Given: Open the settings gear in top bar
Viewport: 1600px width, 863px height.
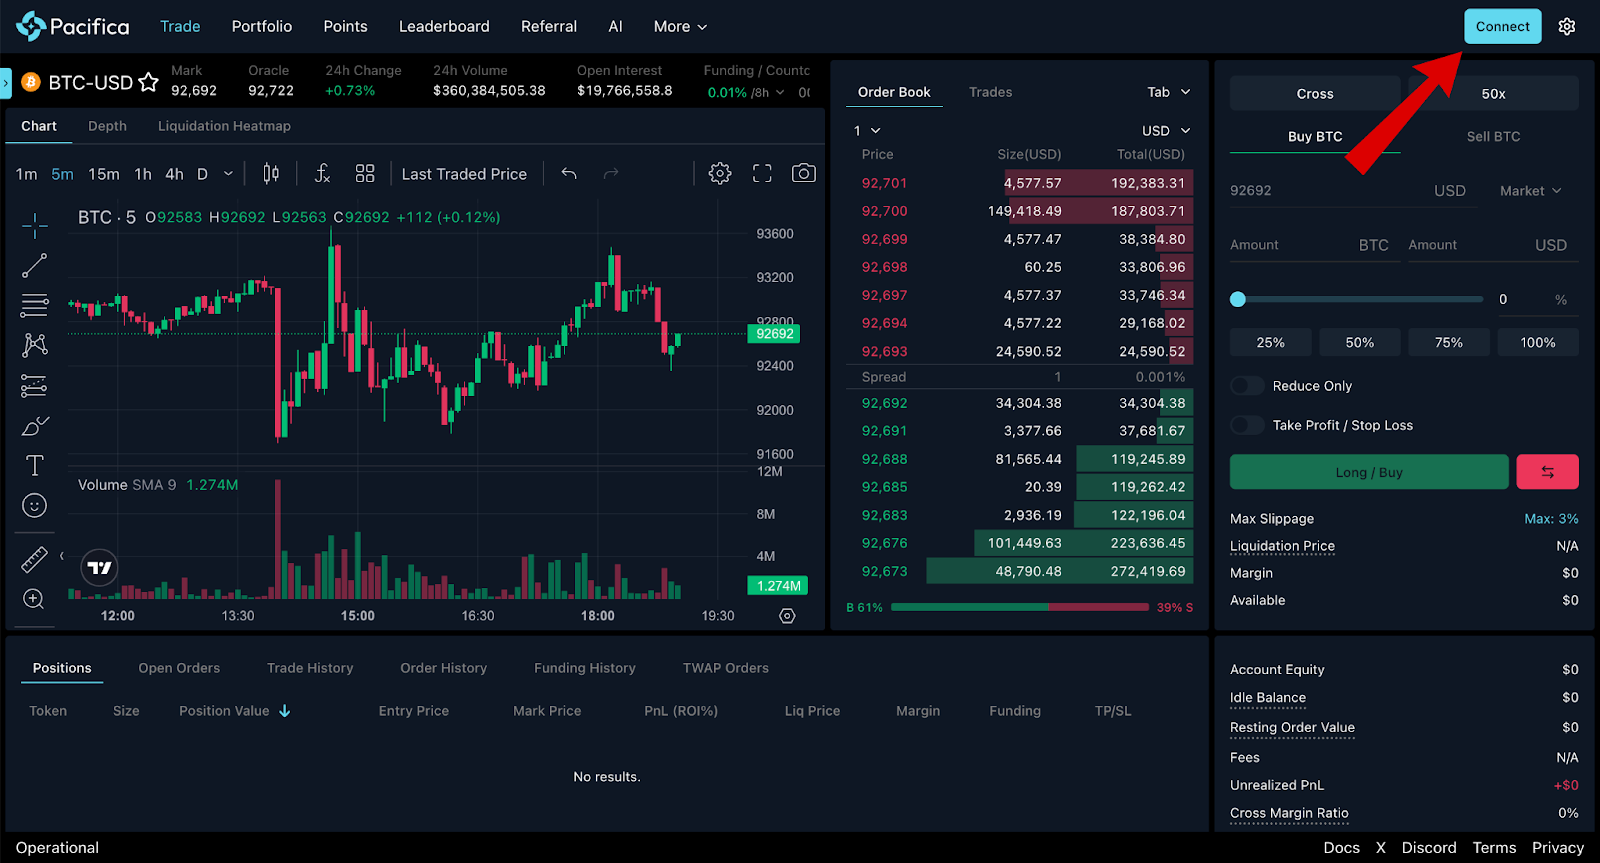Looking at the screenshot, I should 1567,27.
